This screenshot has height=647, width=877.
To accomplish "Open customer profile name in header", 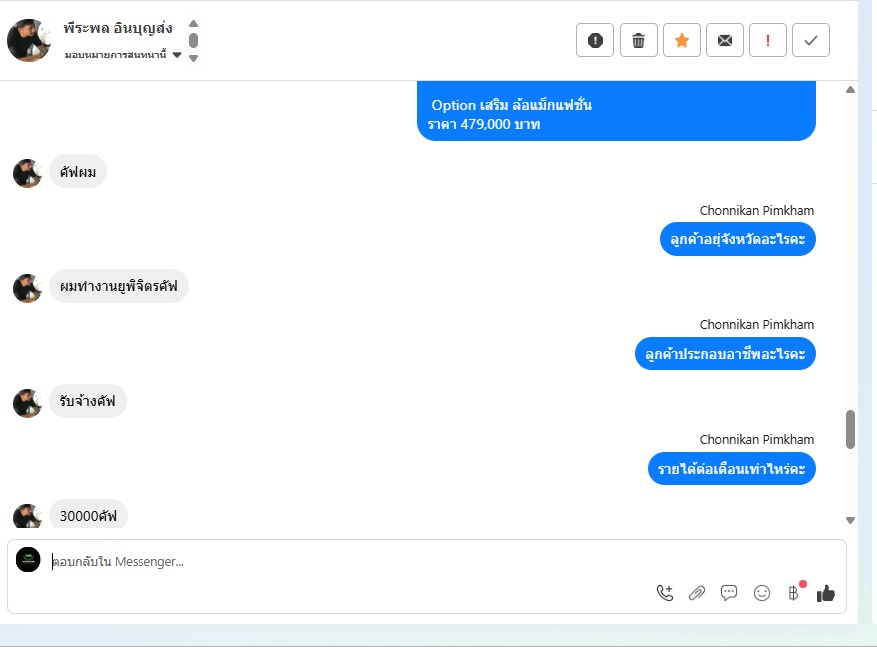I will (118, 28).
